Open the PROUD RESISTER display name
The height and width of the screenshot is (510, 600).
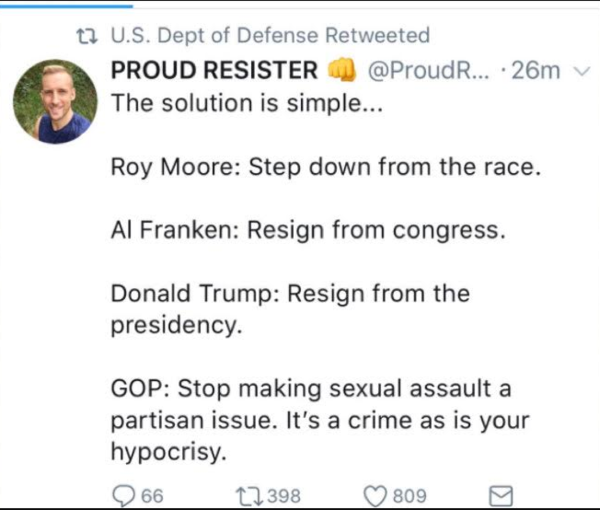coord(213,71)
